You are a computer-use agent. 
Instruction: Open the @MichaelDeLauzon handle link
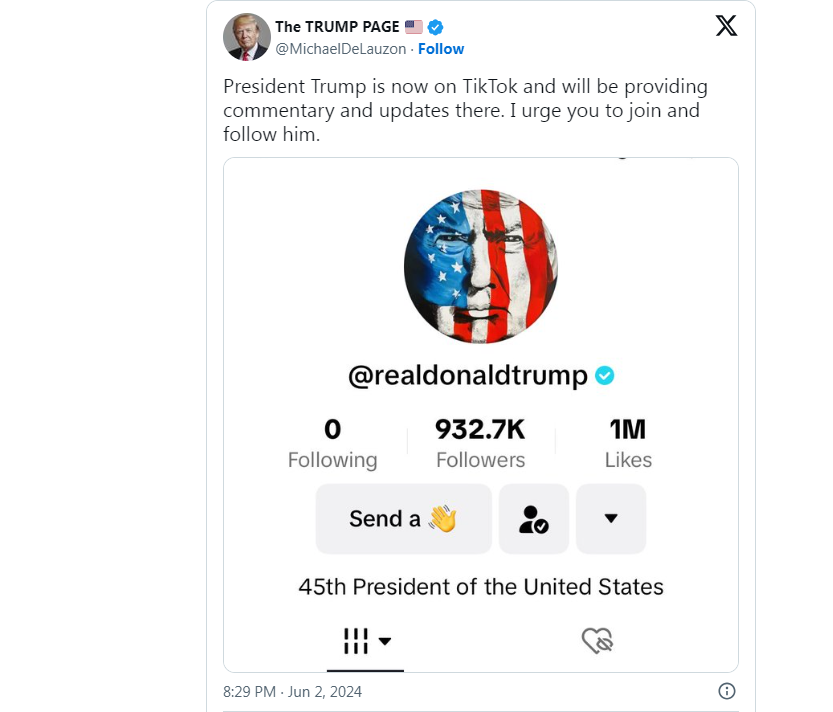point(342,49)
